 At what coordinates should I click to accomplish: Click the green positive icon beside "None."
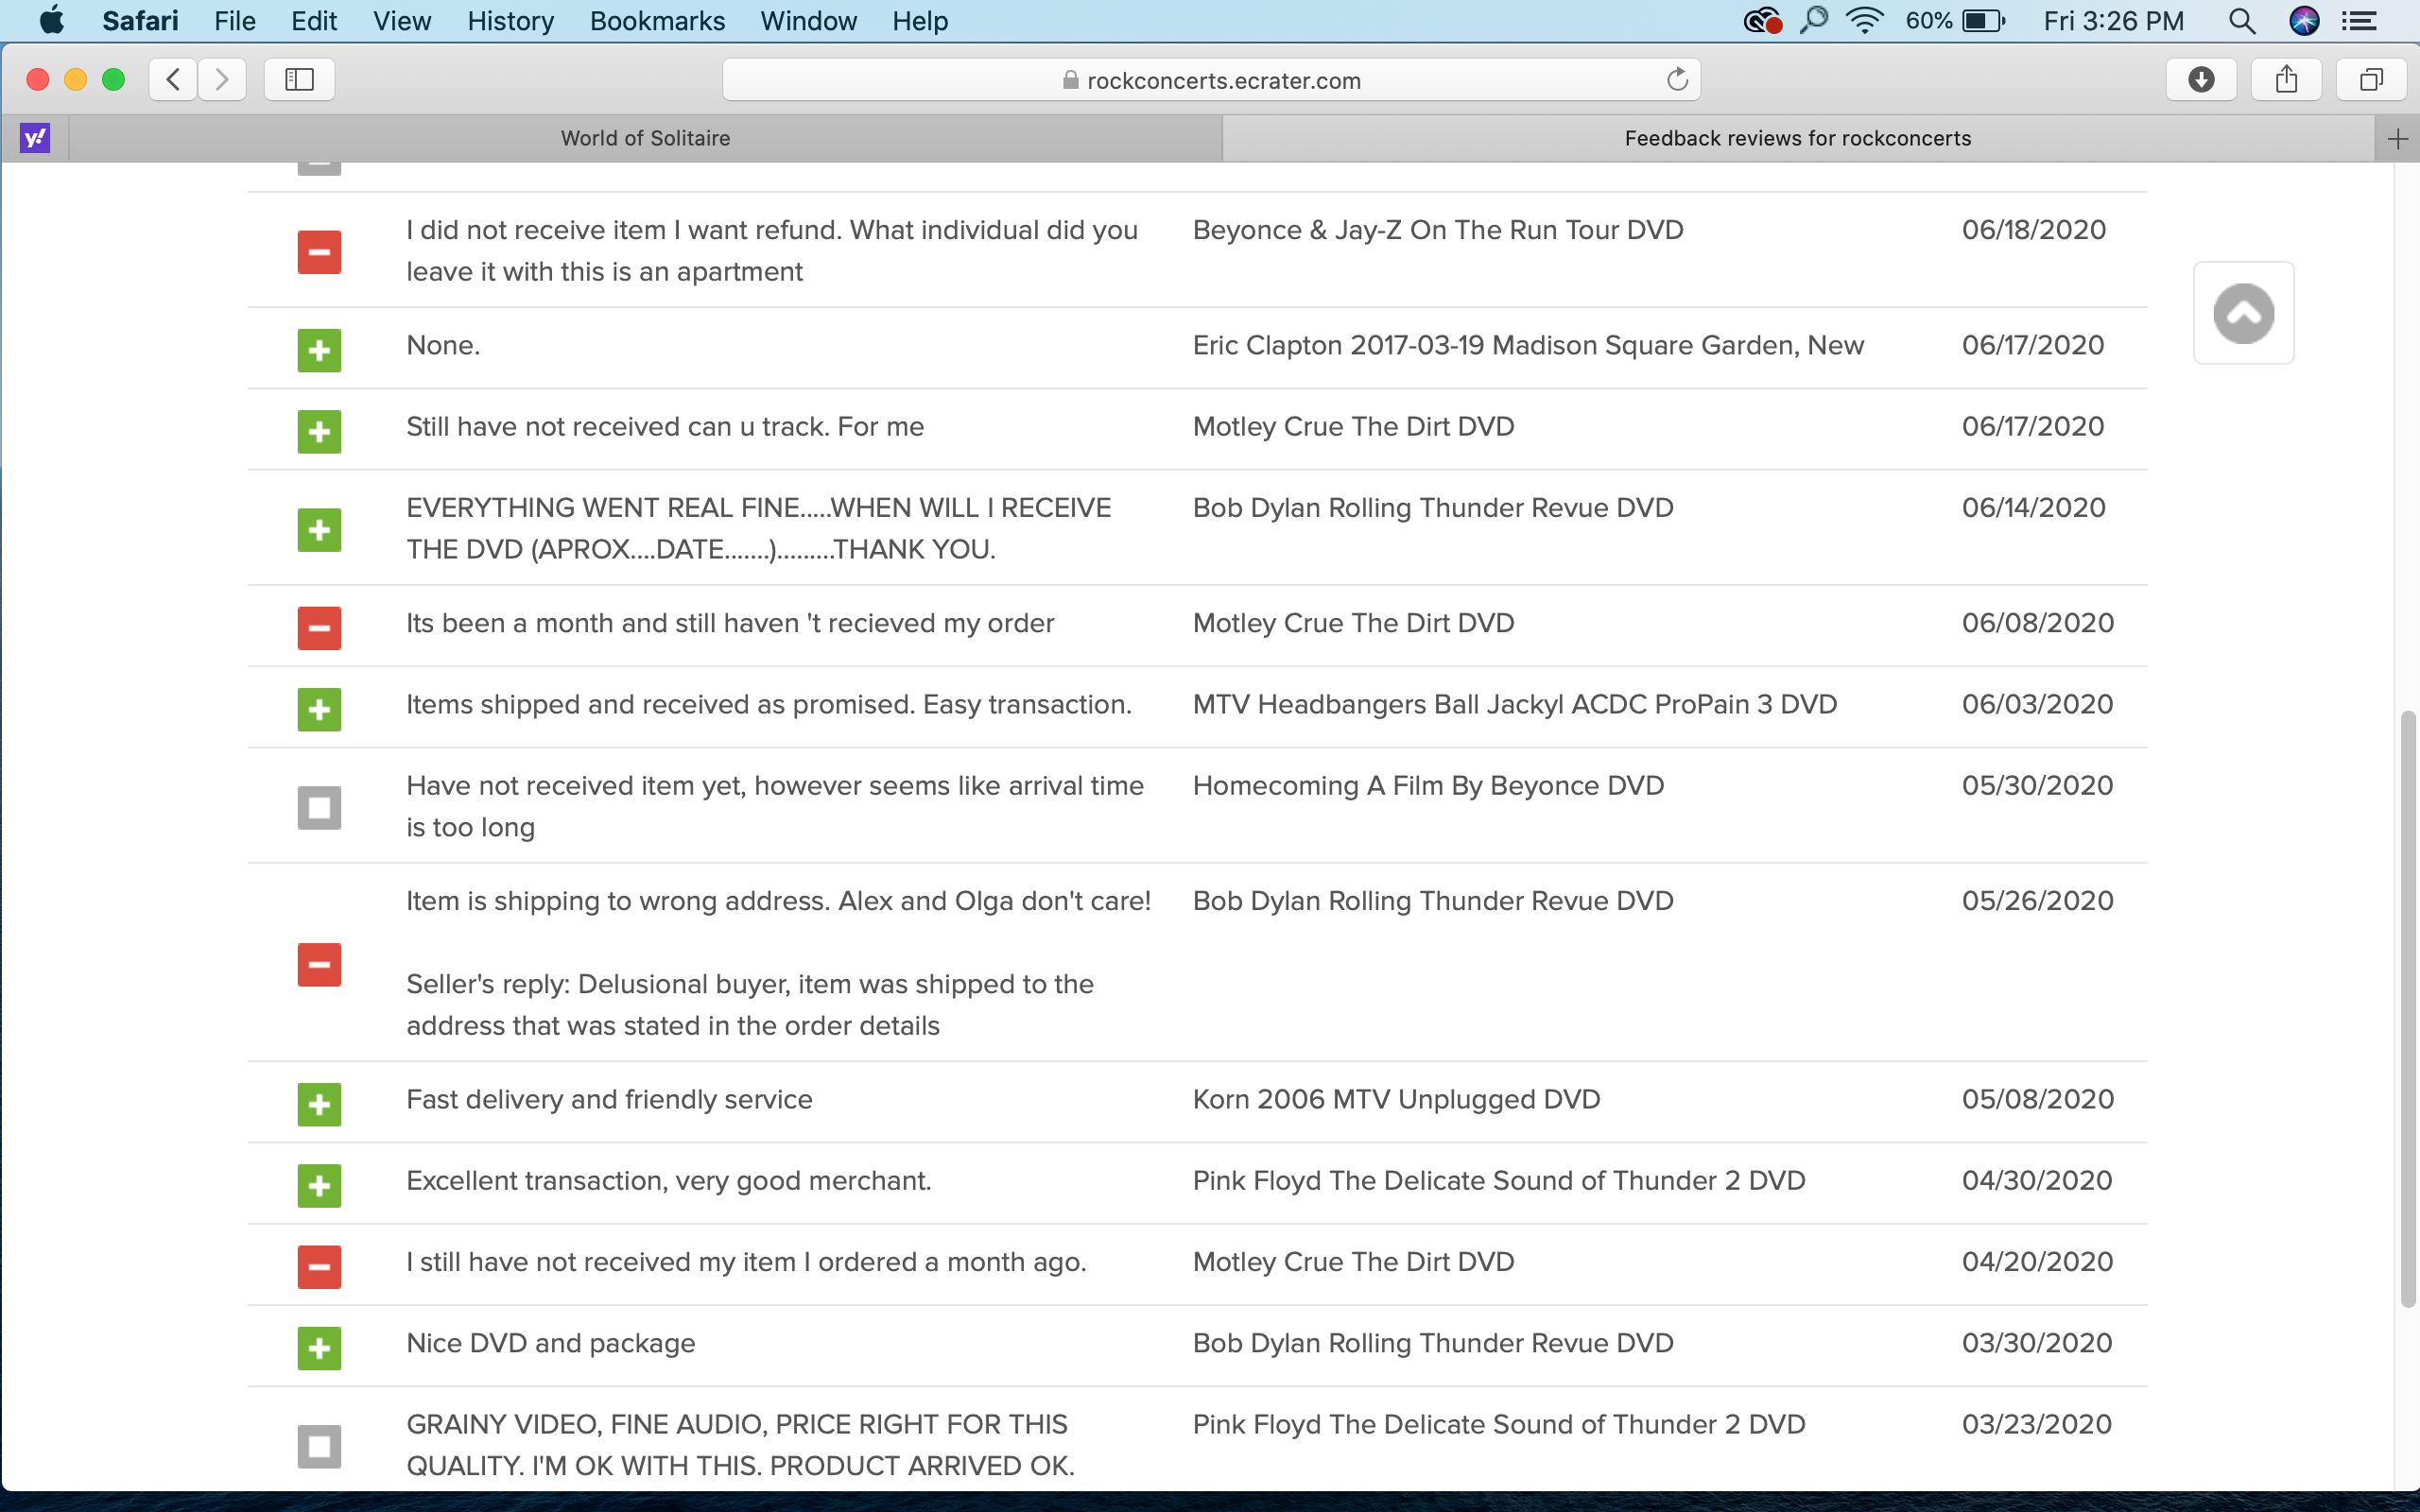[x=319, y=350]
